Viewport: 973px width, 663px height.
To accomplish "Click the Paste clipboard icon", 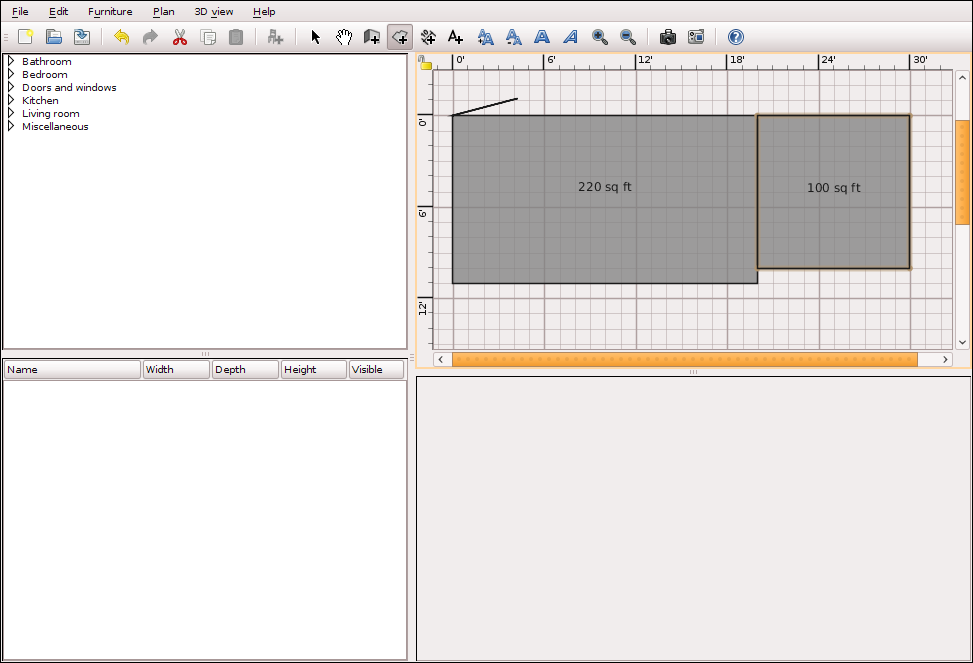I will point(236,37).
